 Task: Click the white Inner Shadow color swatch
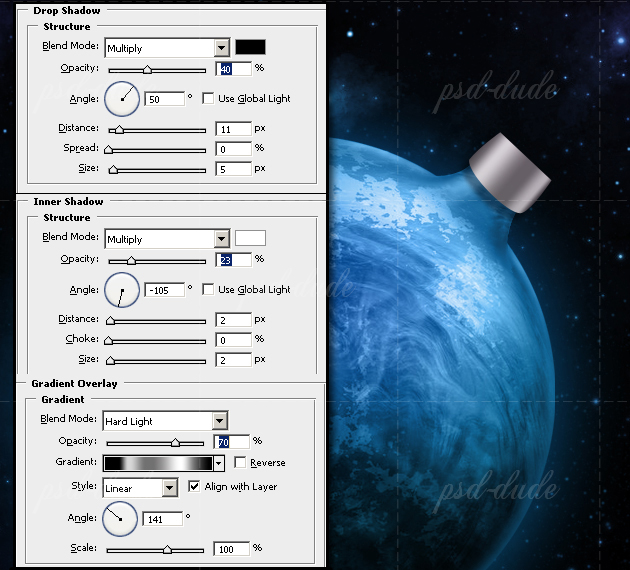[x=251, y=238]
